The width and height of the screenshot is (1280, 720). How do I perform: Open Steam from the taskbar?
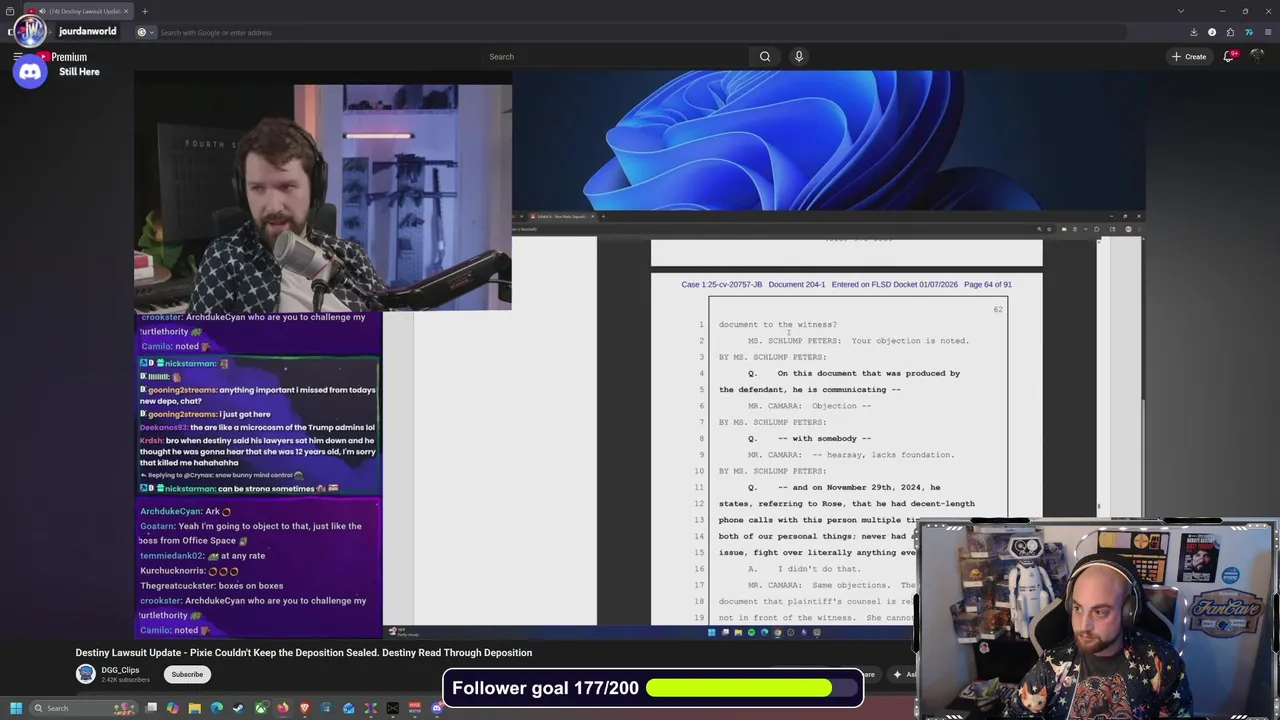click(x=238, y=708)
